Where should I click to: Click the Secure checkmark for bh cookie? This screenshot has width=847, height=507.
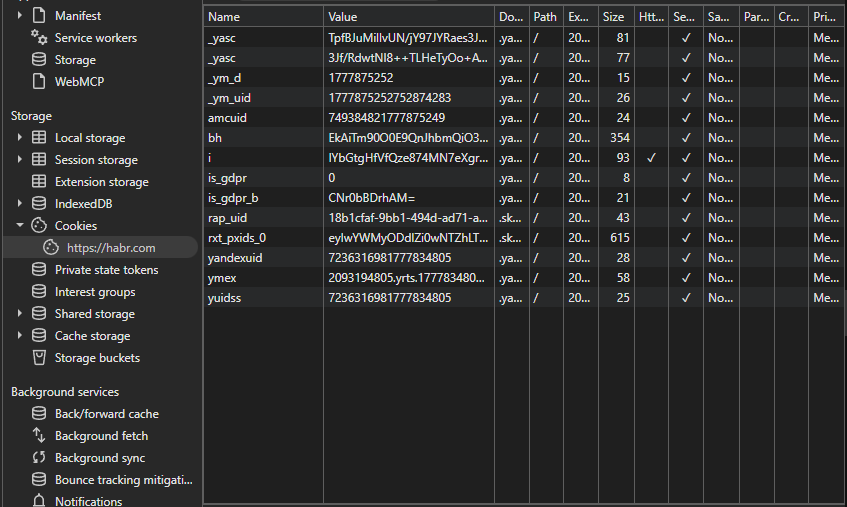[x=686, y=138]
